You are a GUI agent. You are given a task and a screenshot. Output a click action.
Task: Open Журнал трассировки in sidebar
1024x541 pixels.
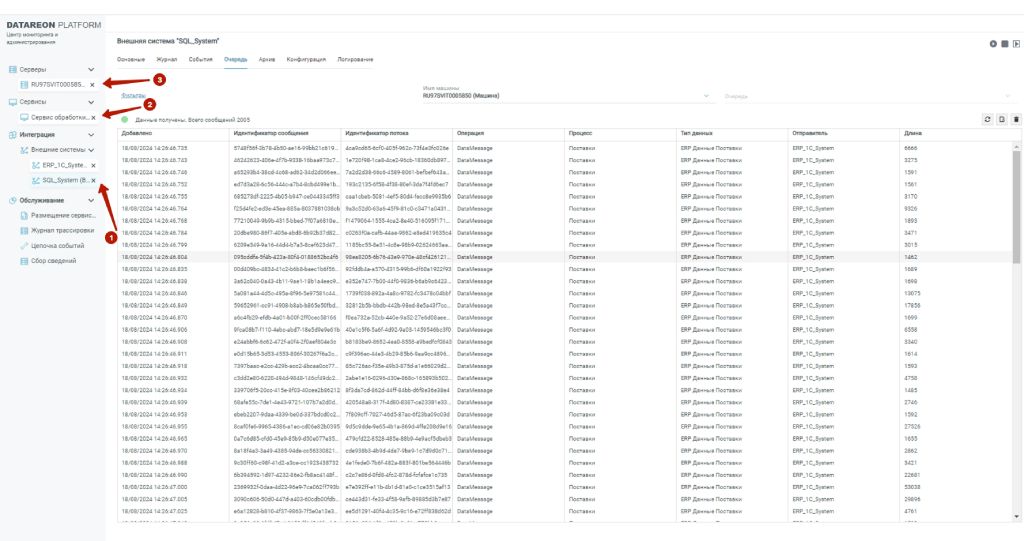(63, 230)
